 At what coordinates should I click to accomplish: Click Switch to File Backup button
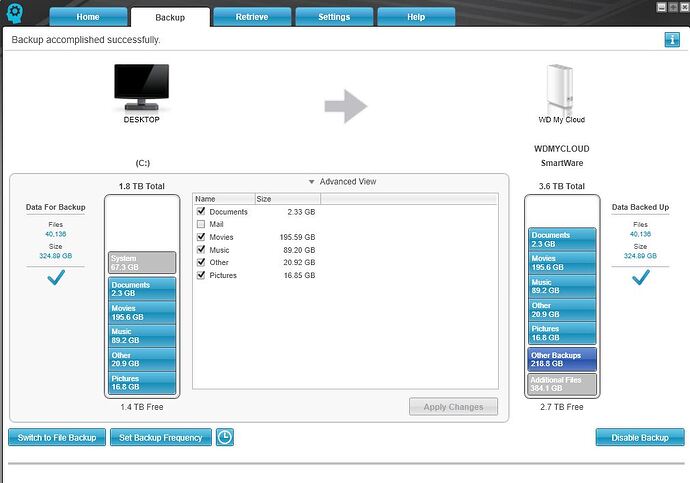click(57, 438)
